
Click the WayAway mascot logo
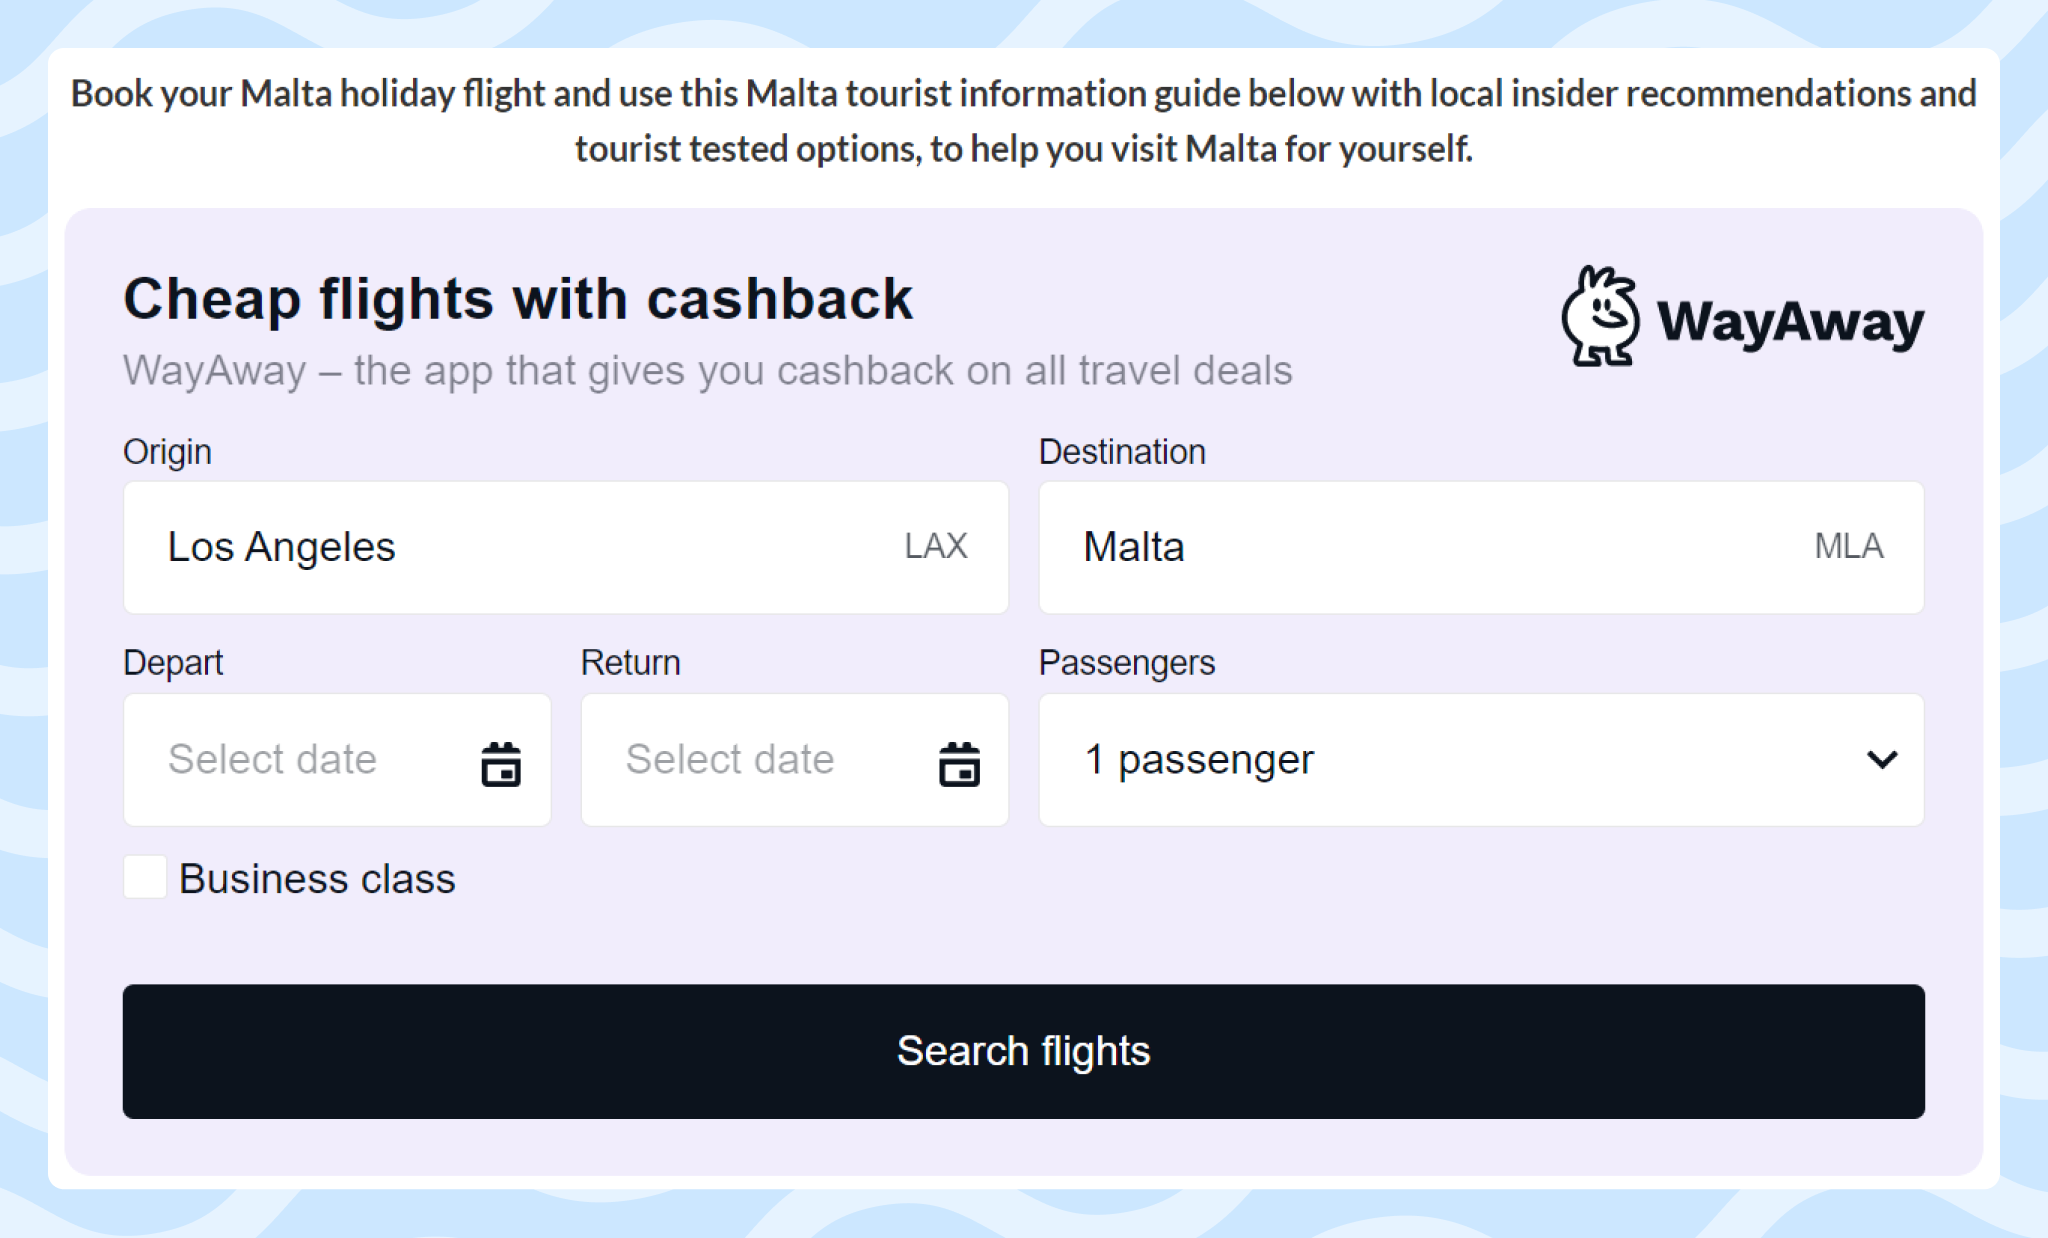1601,316
